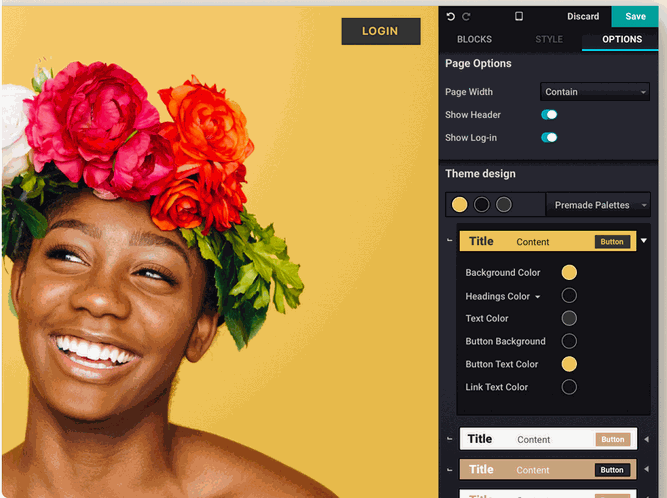Change the Background Color swatch
Image resolution: width=667 pixels, height=498 pixels.
[569, 272]
